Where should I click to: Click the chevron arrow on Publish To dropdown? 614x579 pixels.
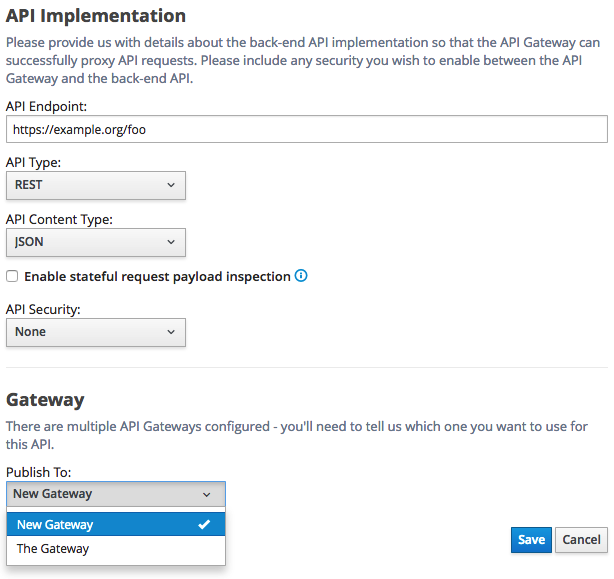point(206,494)
